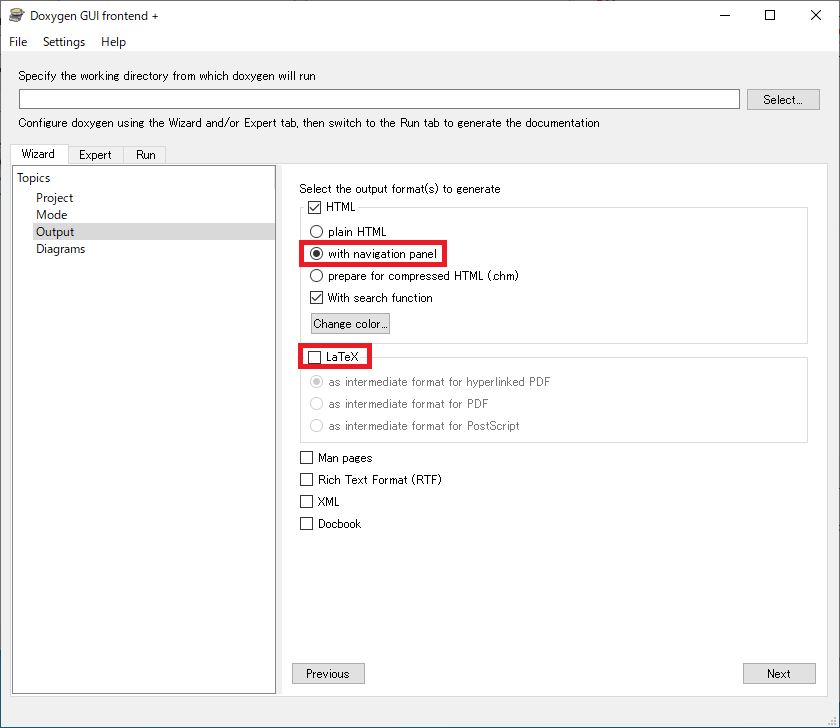Uncheck the HTML output checkbox
Screen dimensions: 840x728
[x=315, y=207]
